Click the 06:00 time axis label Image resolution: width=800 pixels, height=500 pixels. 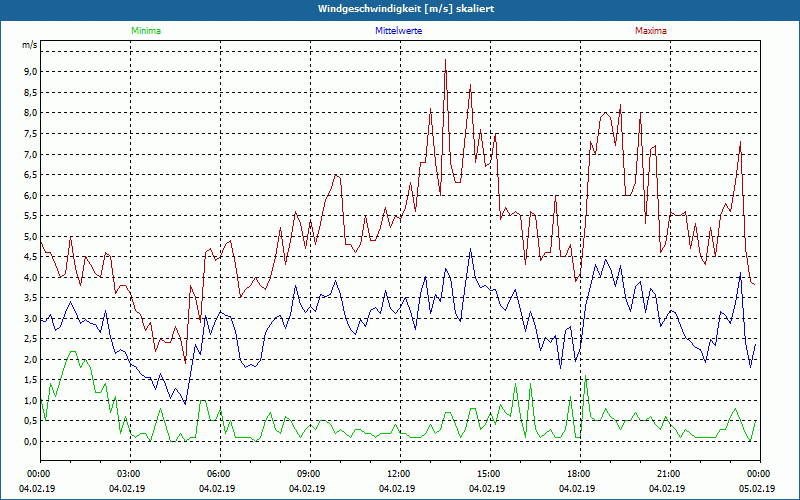pos(220,474)
